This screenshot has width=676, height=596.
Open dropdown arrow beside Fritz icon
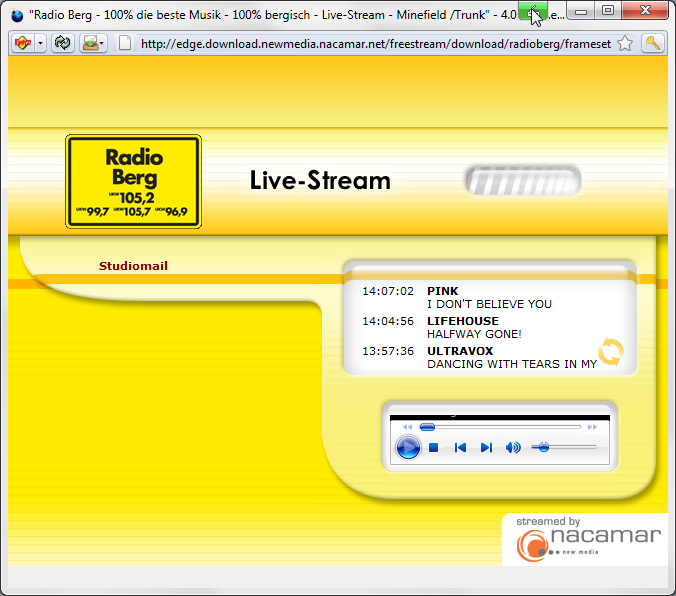coord(41,43)
